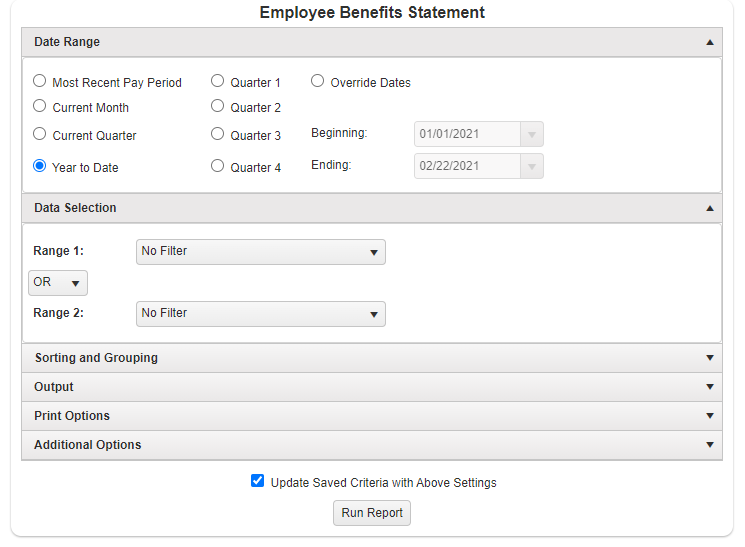This screenshot has height=547, width=745.
Task: Open the Range 1 filter dropdown
Action: (x=260, y=252)
